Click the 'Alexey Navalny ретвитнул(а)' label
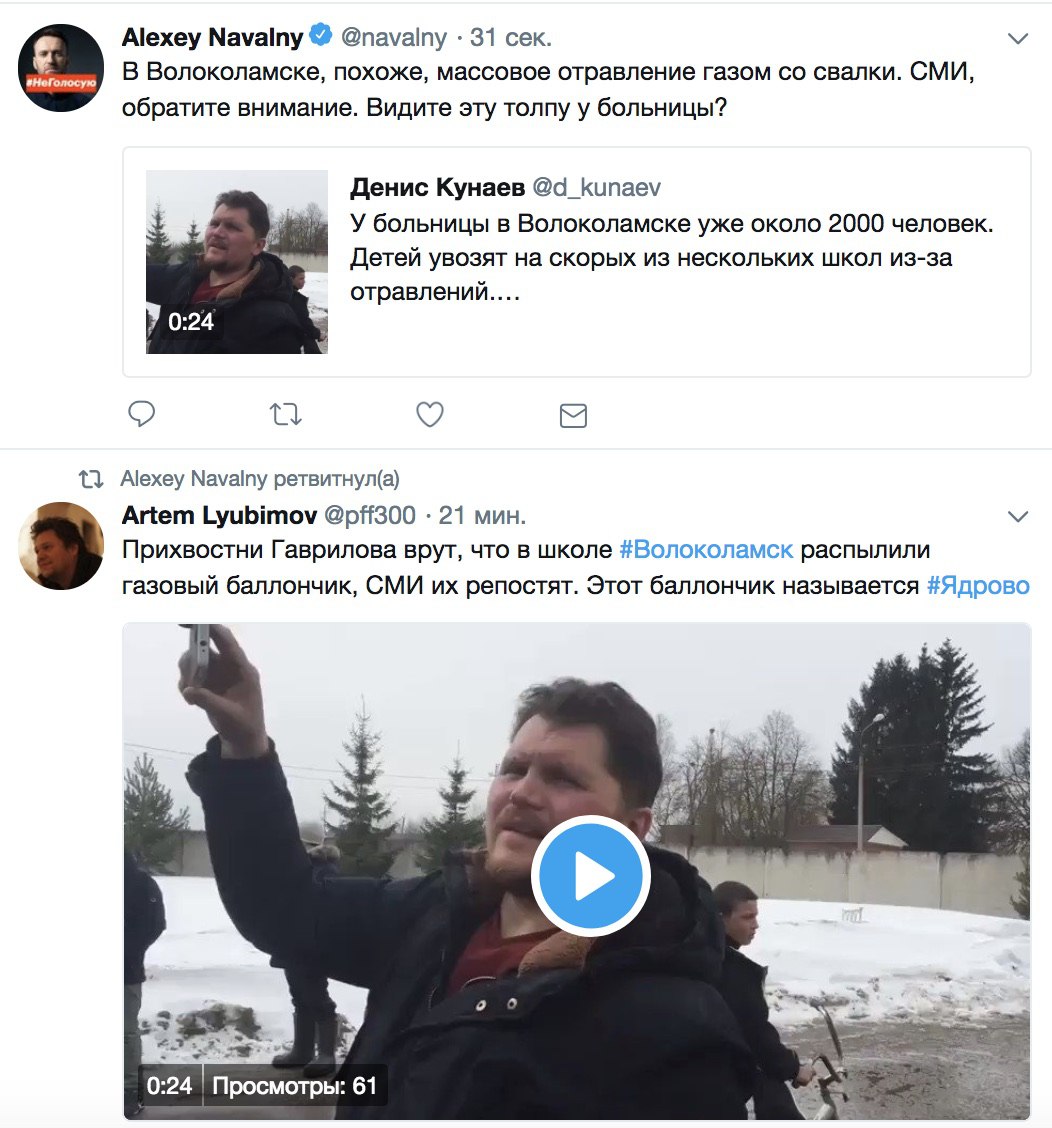This screenshot has width=1052, height=1128. click(x=260, y=478)
